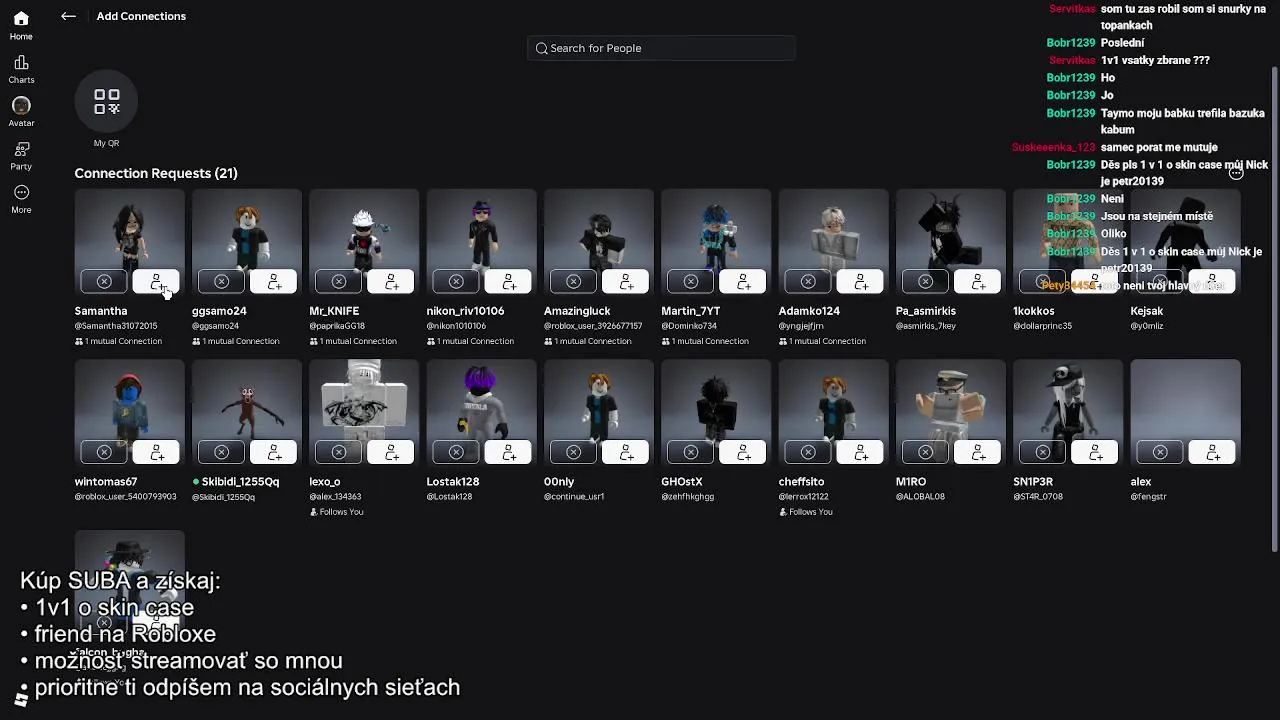Accept alex's connection request

click(x=1213, y=453)
